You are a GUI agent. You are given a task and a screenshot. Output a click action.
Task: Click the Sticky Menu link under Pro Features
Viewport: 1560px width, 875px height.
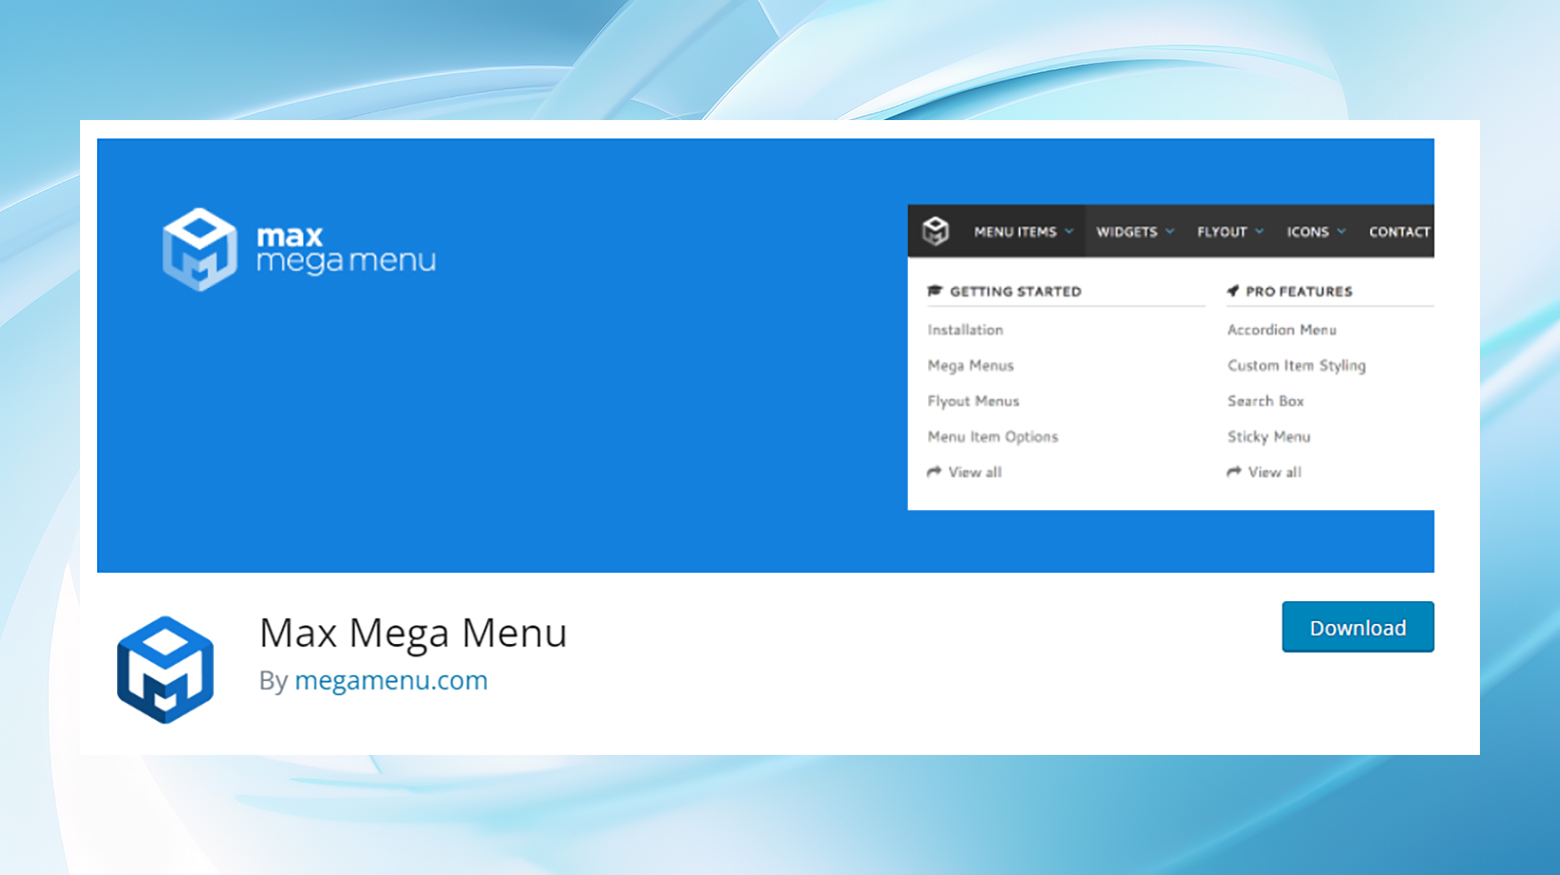coord(1268,436)
